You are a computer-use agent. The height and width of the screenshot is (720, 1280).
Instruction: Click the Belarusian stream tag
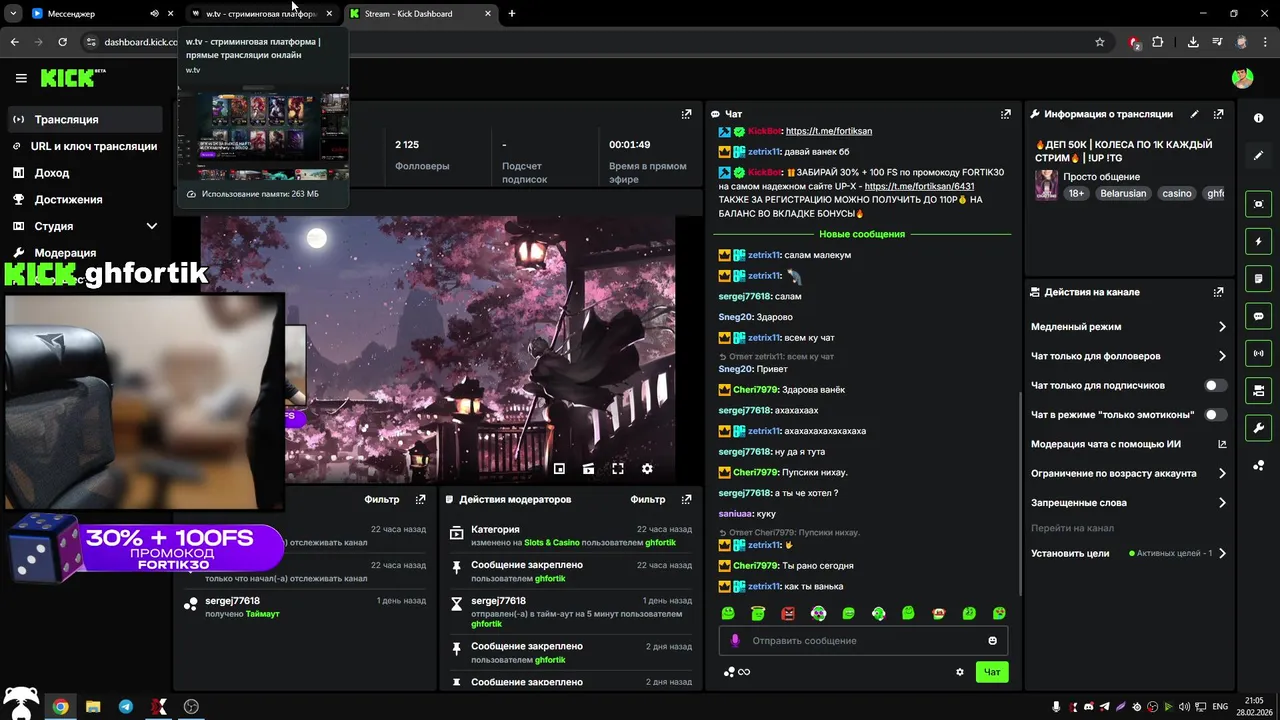[x=1123, y=193]
